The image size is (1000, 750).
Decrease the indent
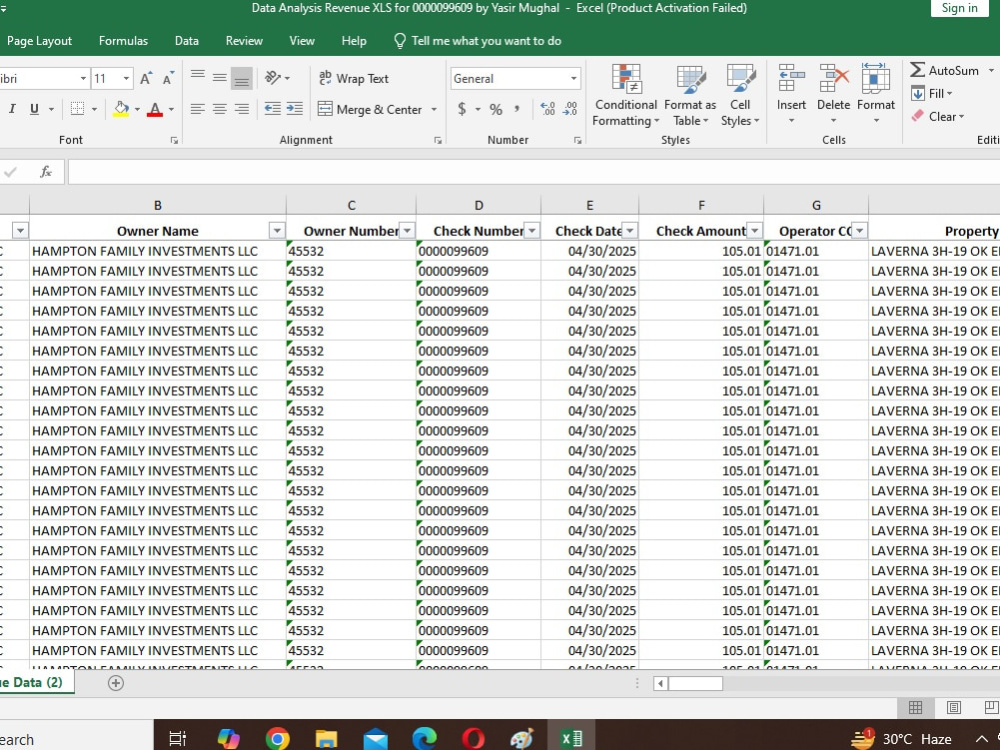pos(272,109)
